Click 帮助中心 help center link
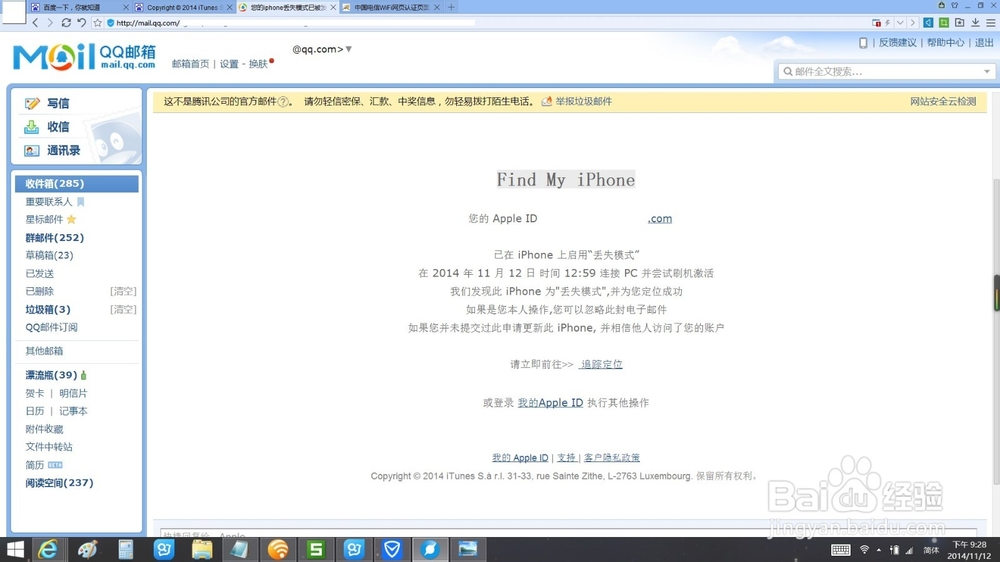The width and height of the screenshot is (1000, 562). pyautogui.click(x=945, y=43)
